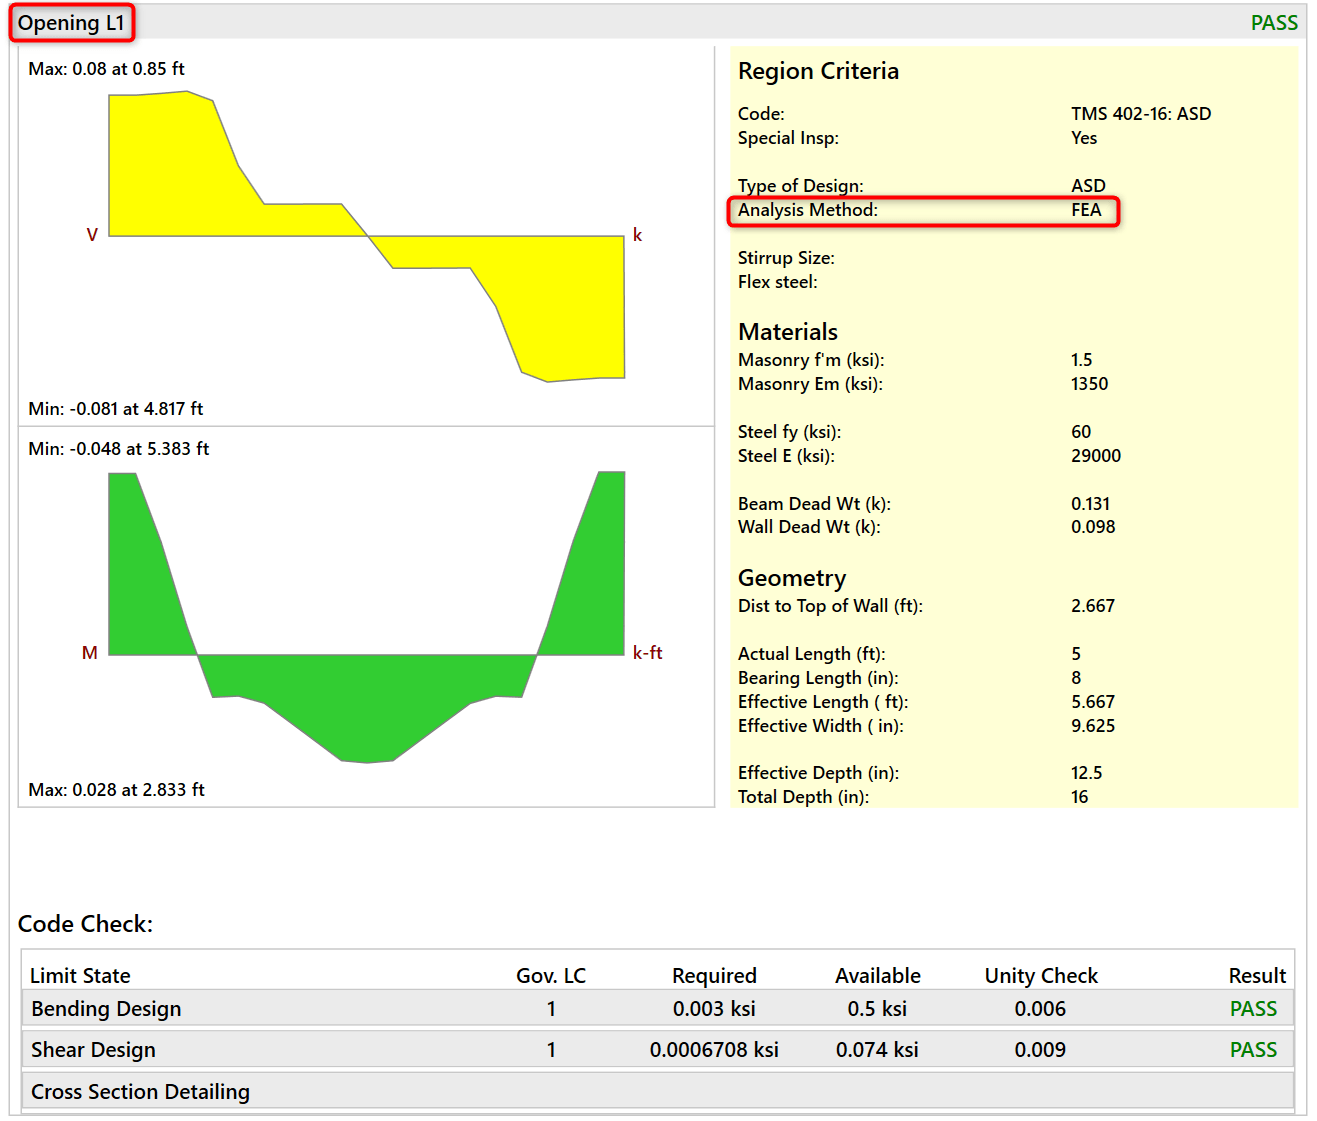
Task: Click the Opening L1 title
Action: [x=71, y=23]
